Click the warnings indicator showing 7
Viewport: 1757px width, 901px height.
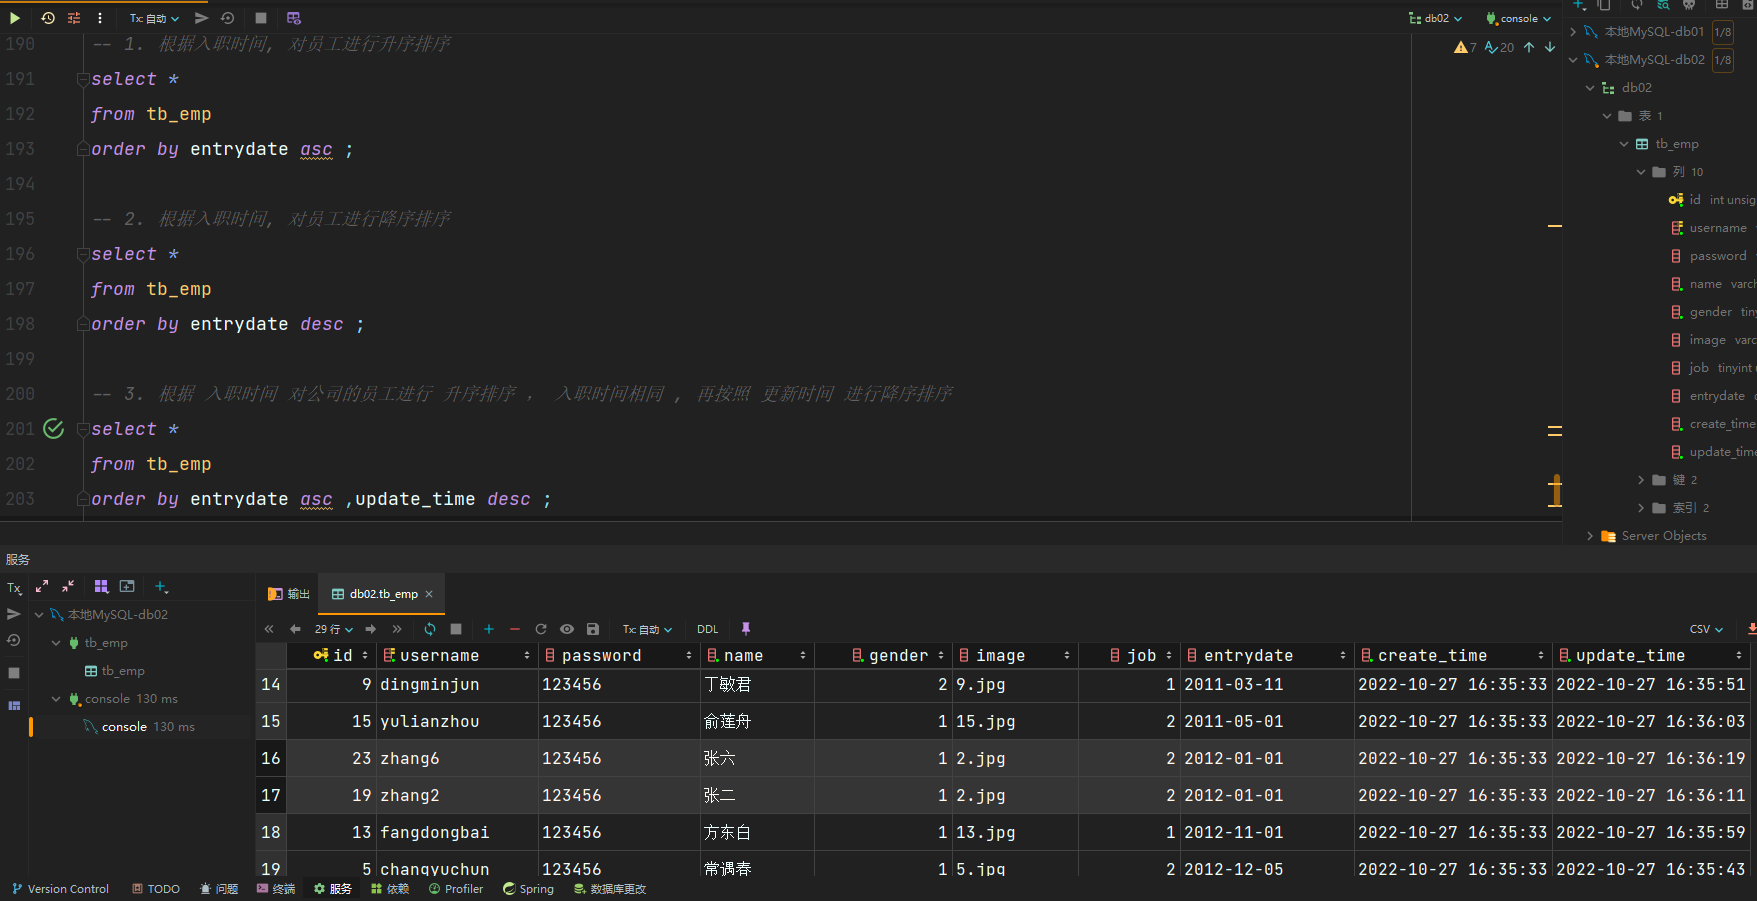pos(1465,47)
